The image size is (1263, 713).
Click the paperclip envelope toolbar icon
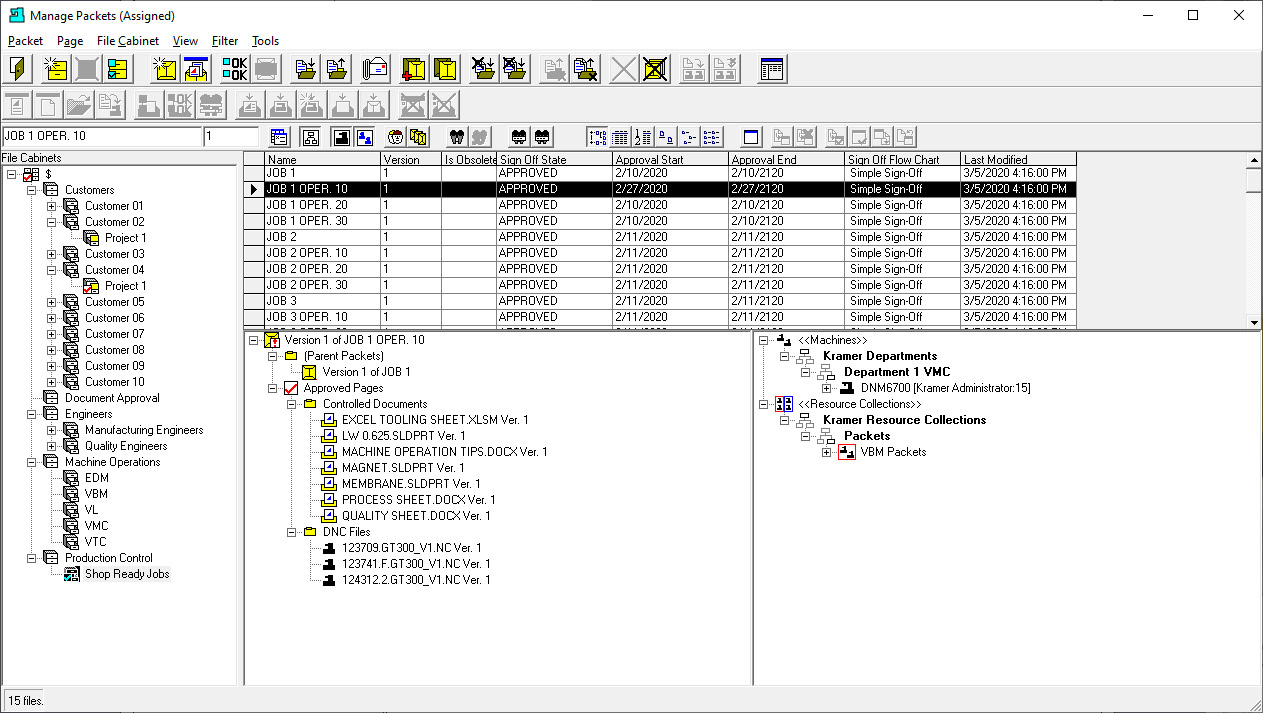click(376, 69)
